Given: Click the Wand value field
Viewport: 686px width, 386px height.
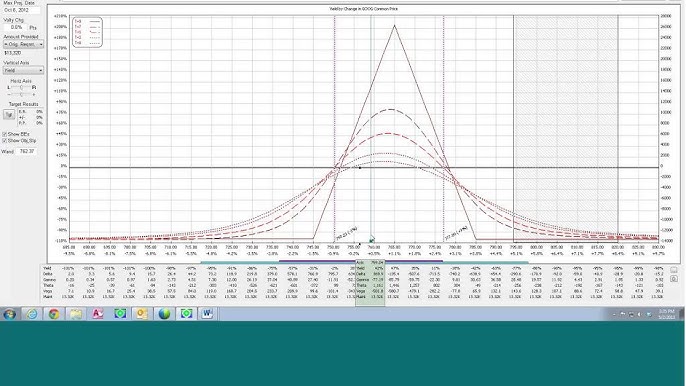Looking at the screenshot, I should point(27,151).
